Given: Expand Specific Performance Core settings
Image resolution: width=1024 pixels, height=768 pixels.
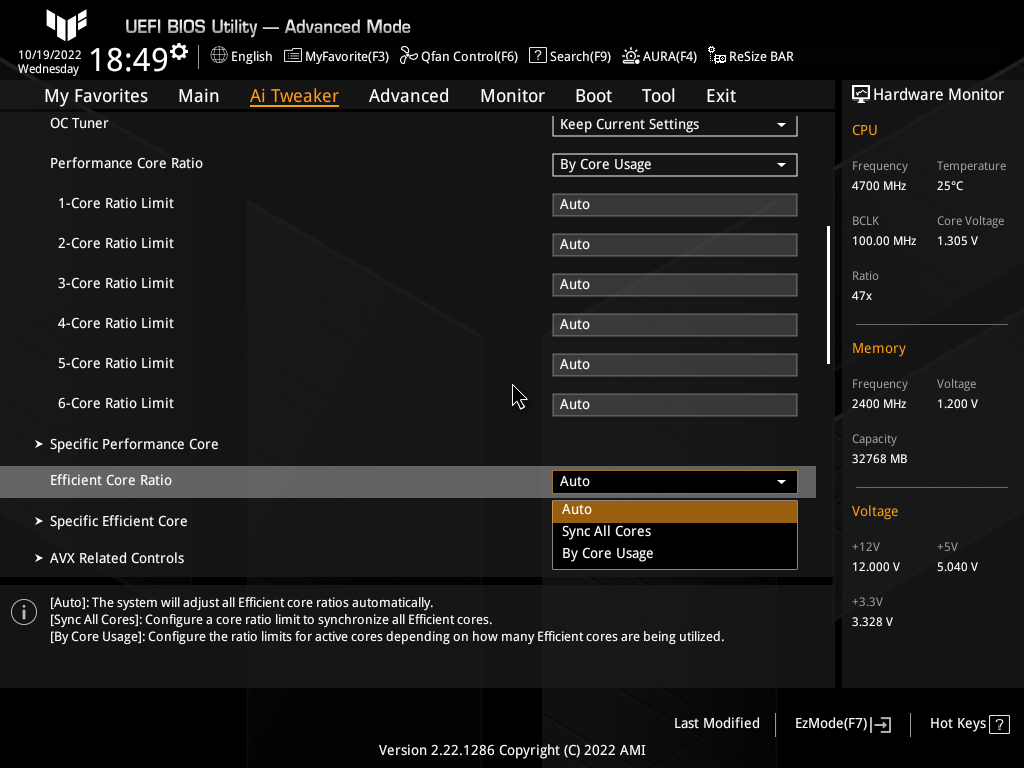Looking at the screenshot, I should (x=133, y=444).
